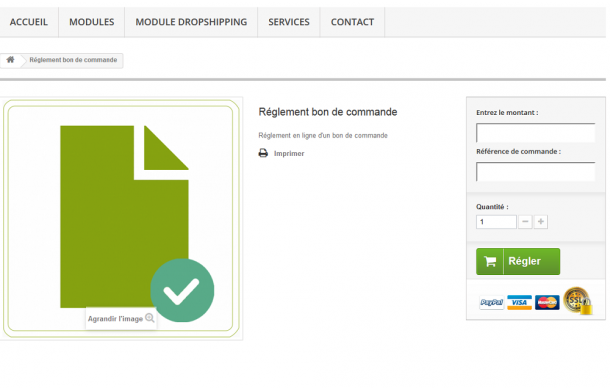Increase quantity with plus button

541,222
